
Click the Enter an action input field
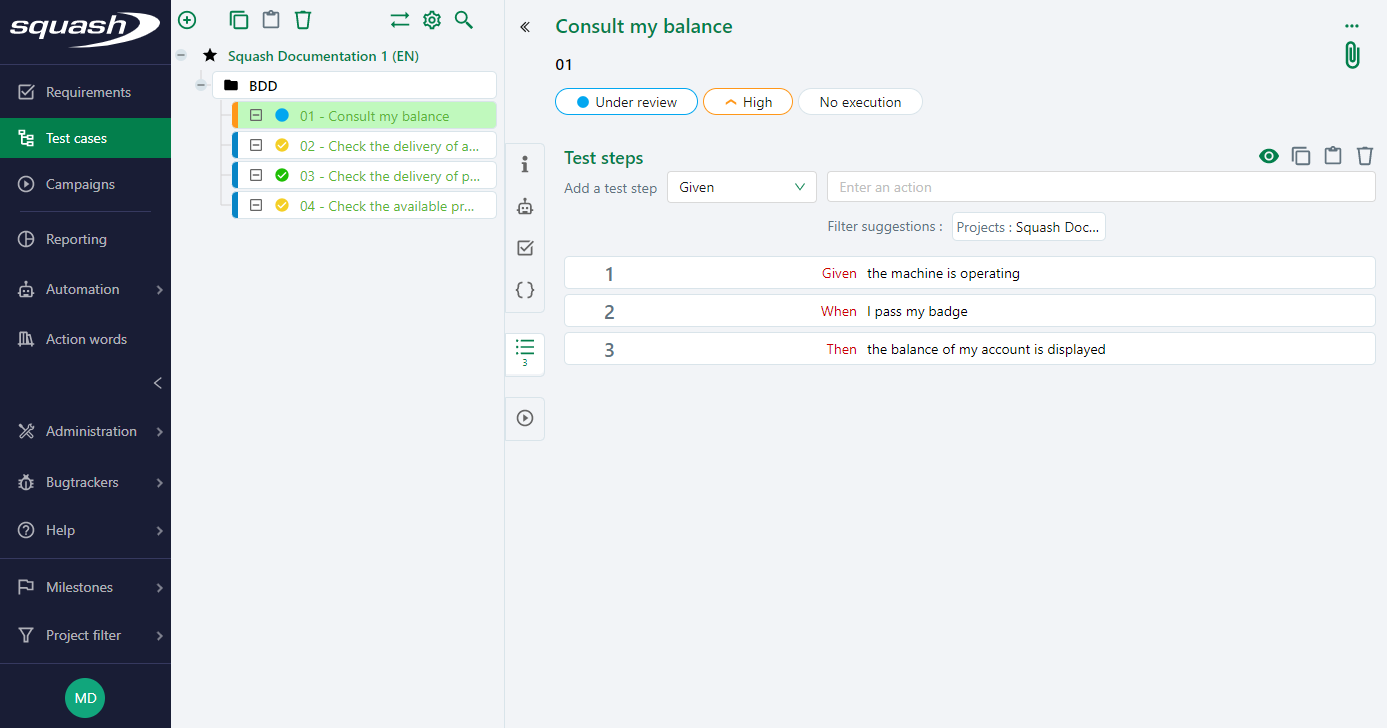pyautogui.click(x=1100, y=187)
